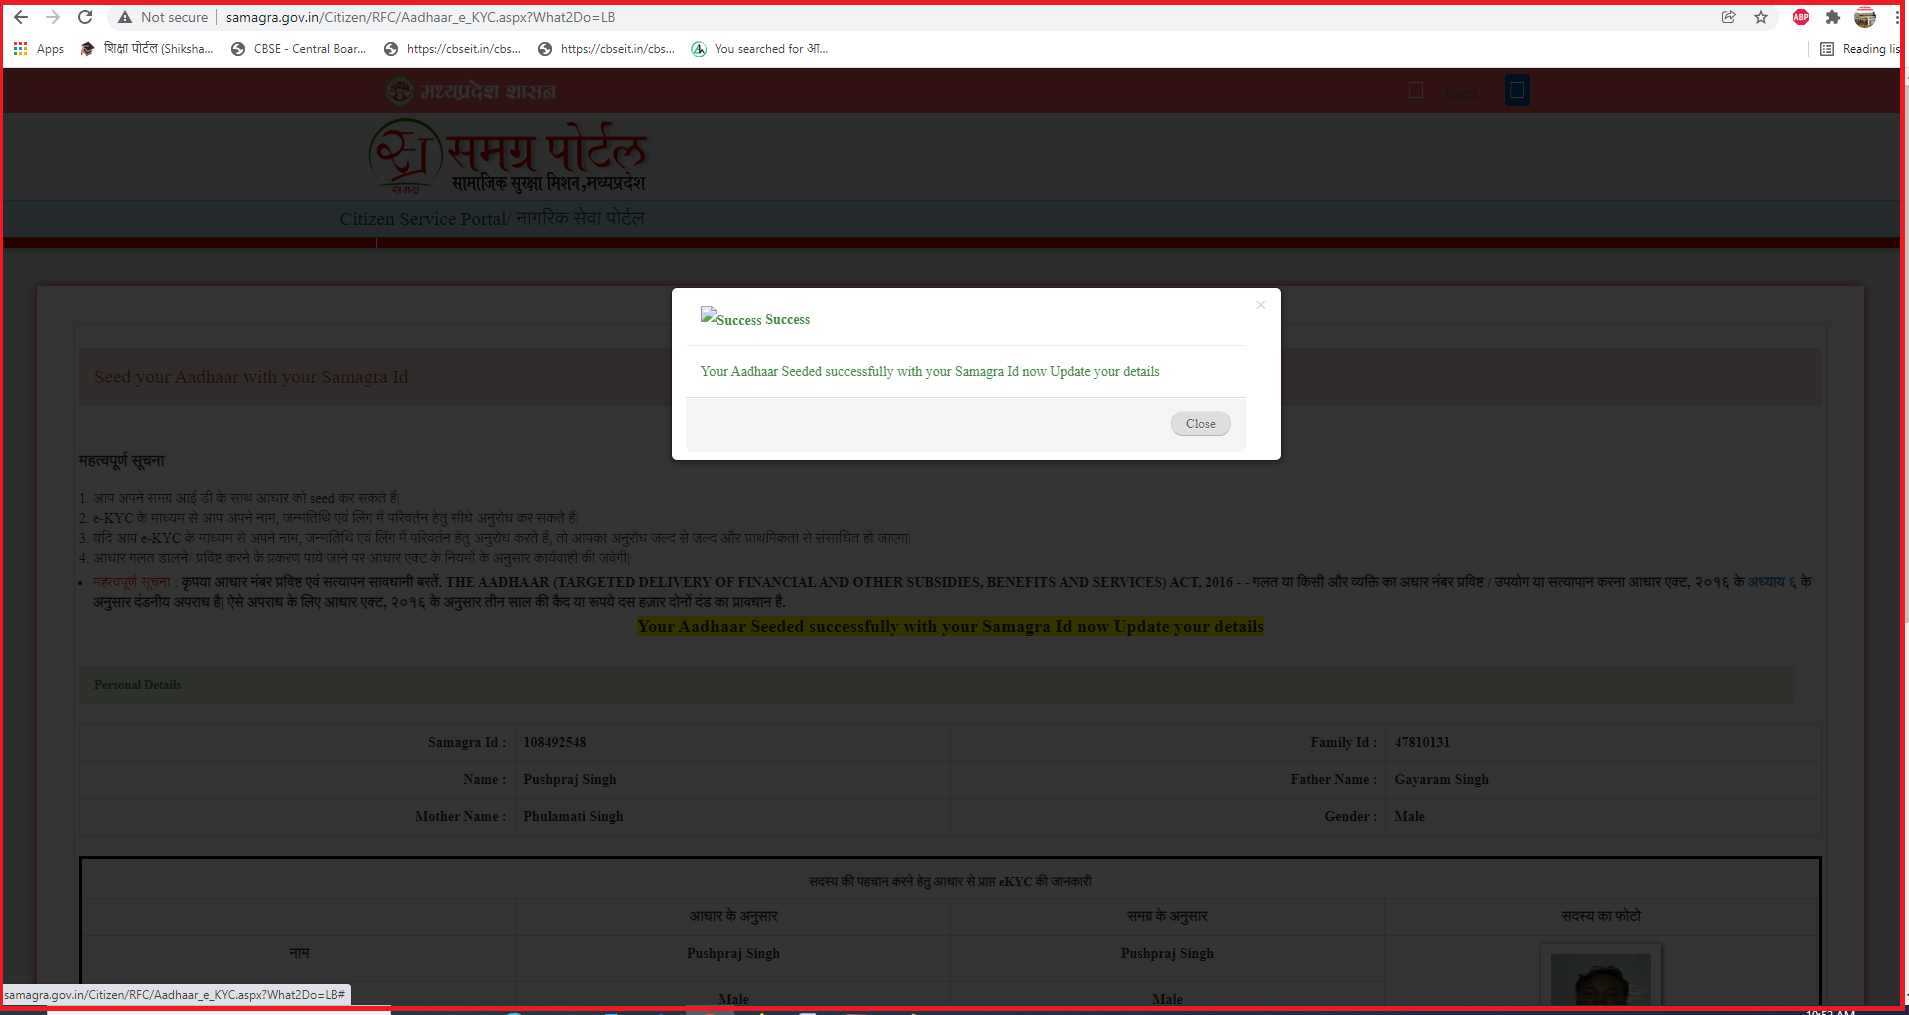Click the Not secure warning icon

coord(125,17)
